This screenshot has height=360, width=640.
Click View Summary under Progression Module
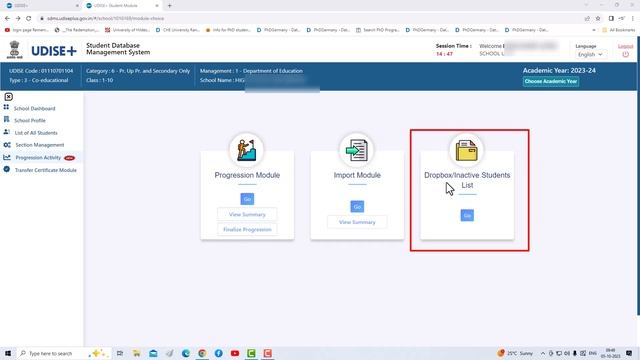247,214
